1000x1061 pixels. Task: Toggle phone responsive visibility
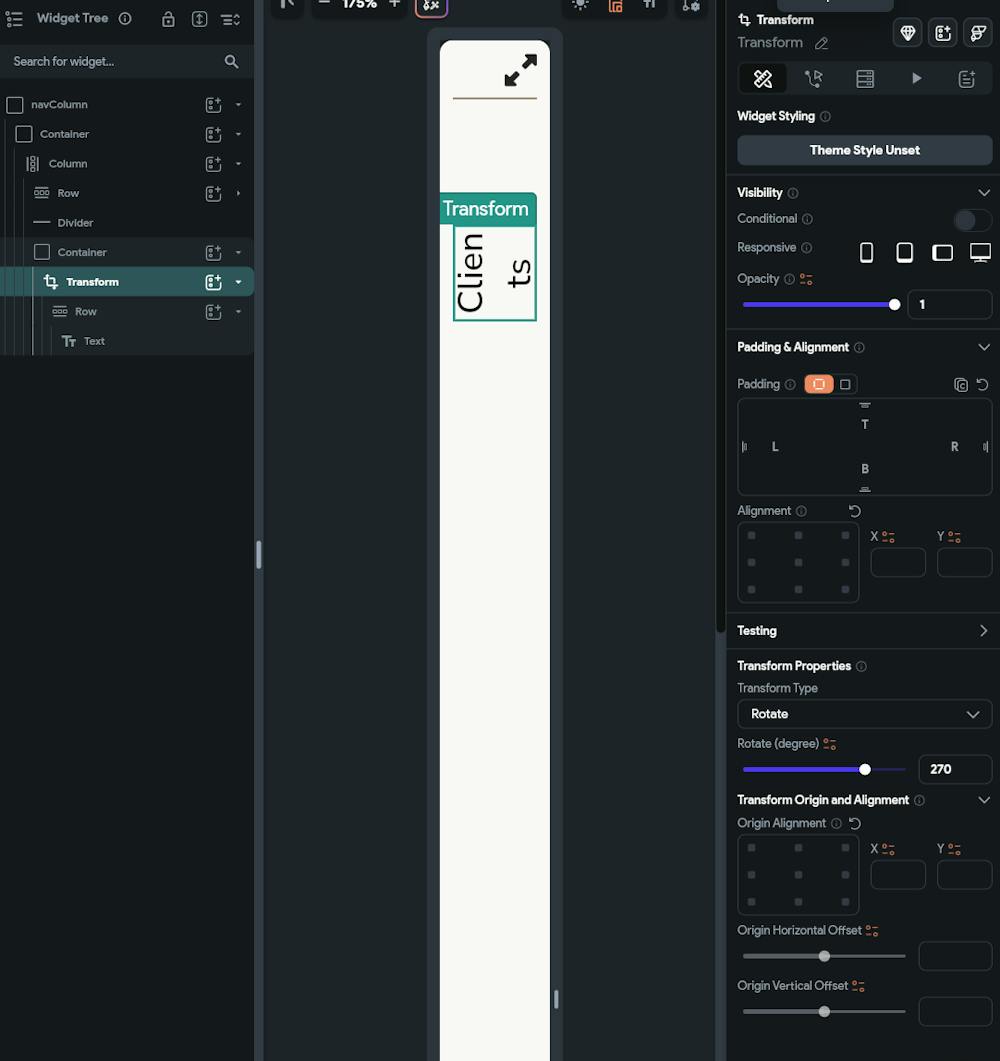point(866,252)
